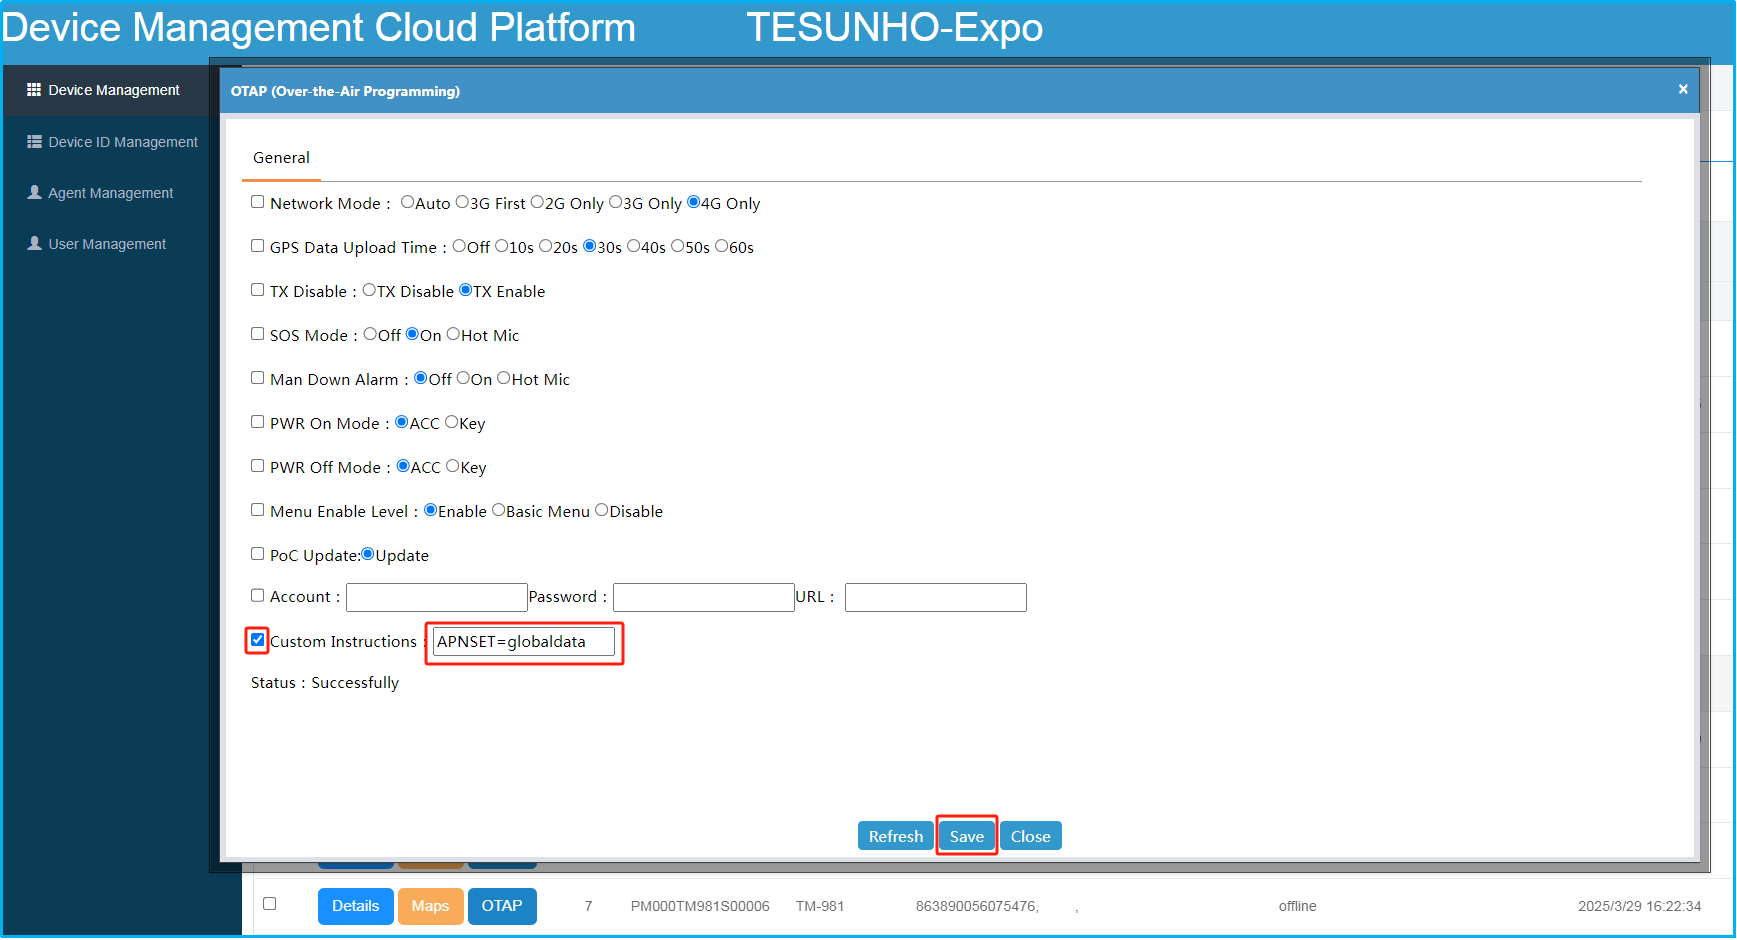The width and height of the screenshot is (1737, 940).
Task: Set Man Down Alarm to Off
Action: tap(420, 378)
